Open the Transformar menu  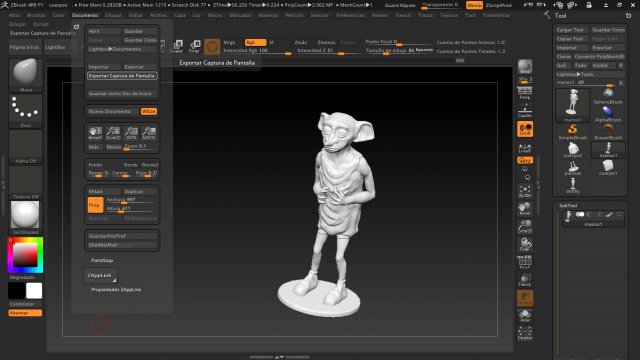point(496,15)
